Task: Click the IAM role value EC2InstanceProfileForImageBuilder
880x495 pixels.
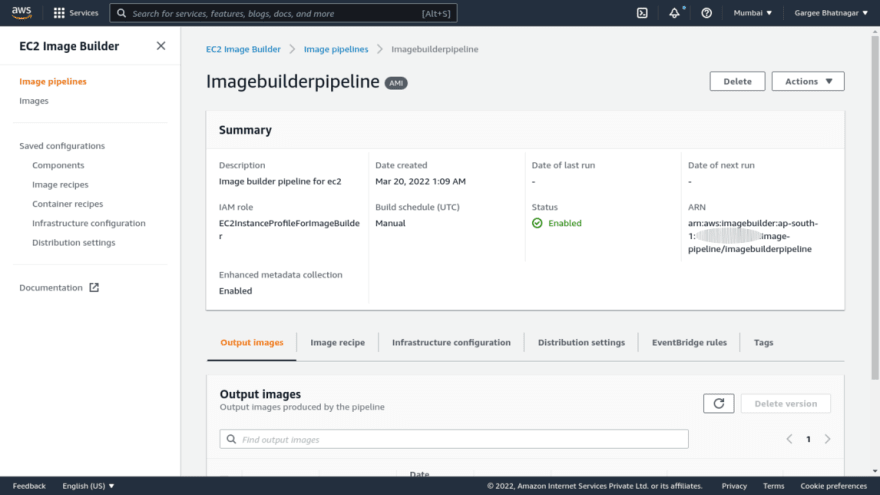Action: [289, 230]
